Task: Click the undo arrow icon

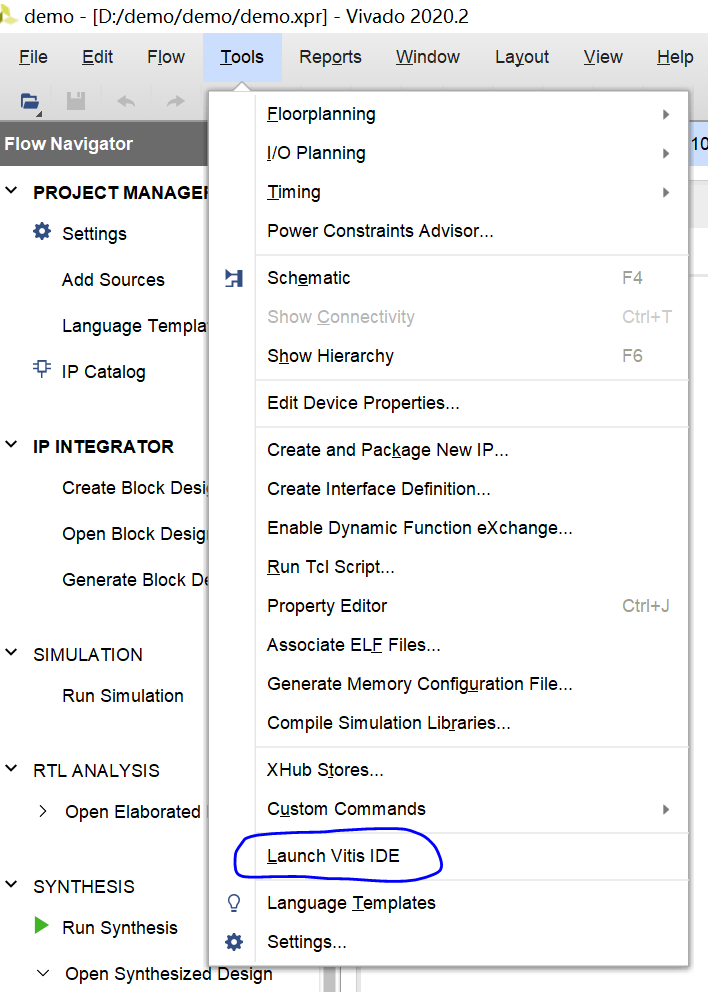Action: click(x=126, y=101)
